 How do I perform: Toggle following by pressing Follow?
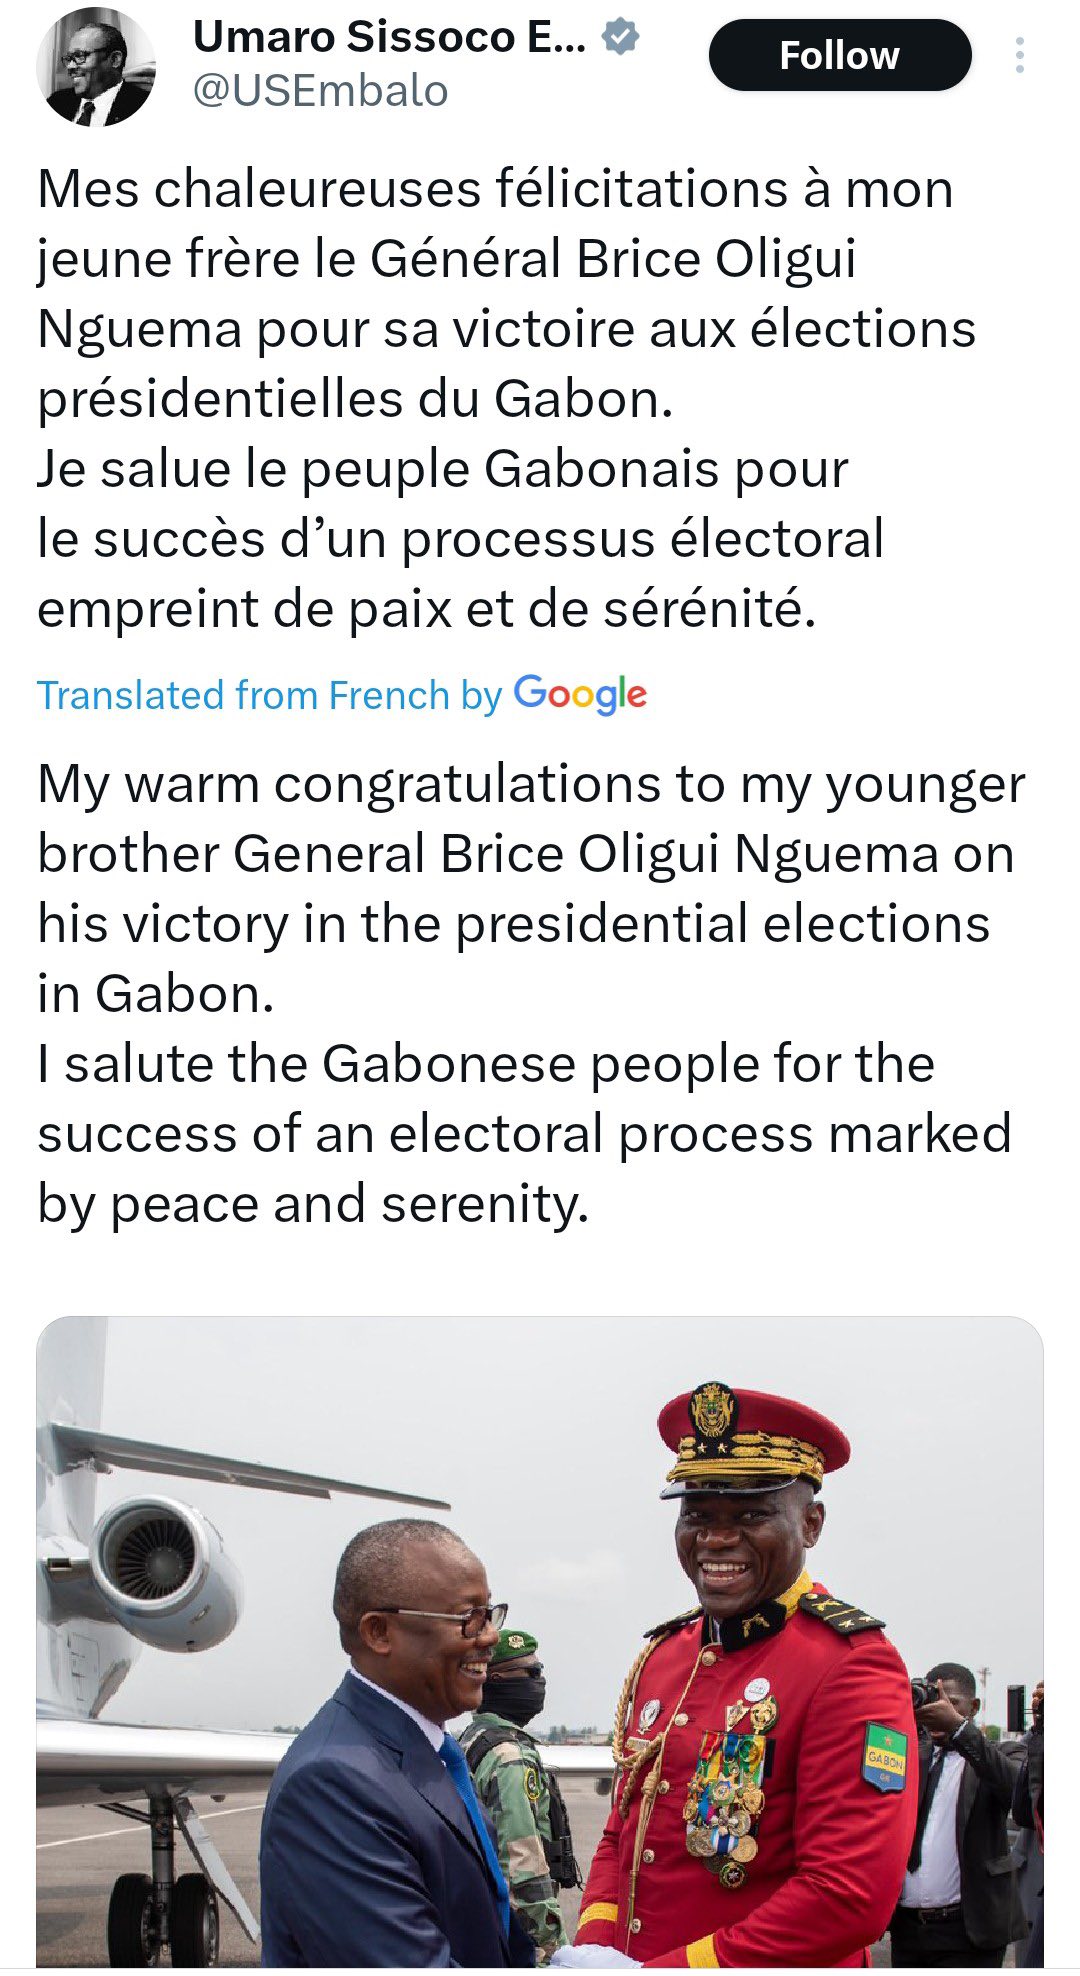[840, 55]
